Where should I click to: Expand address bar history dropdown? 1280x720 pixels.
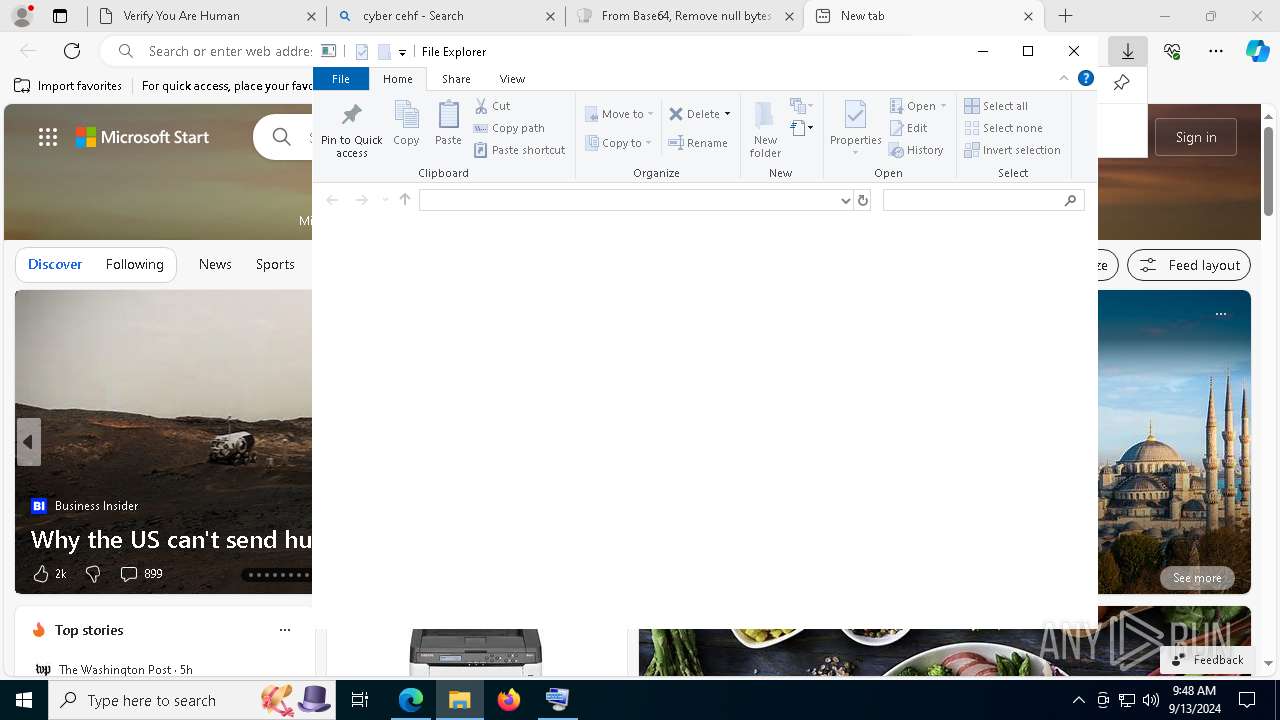tap(846, 200)
